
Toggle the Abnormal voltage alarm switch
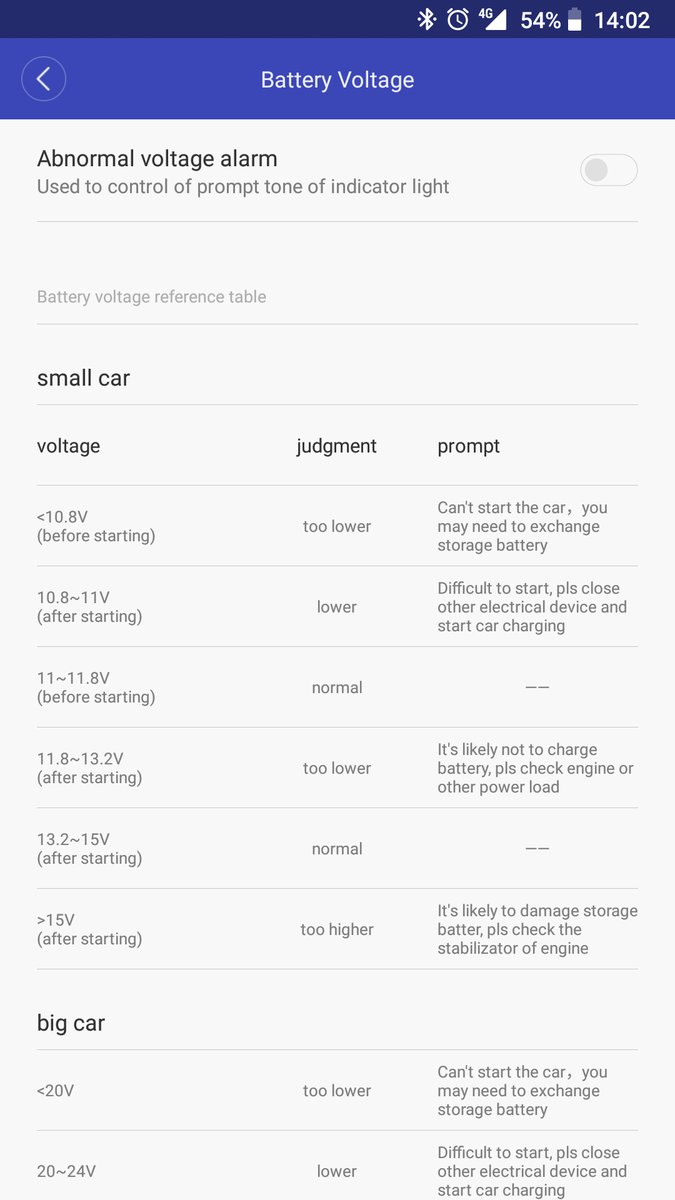tap(608, 170)
